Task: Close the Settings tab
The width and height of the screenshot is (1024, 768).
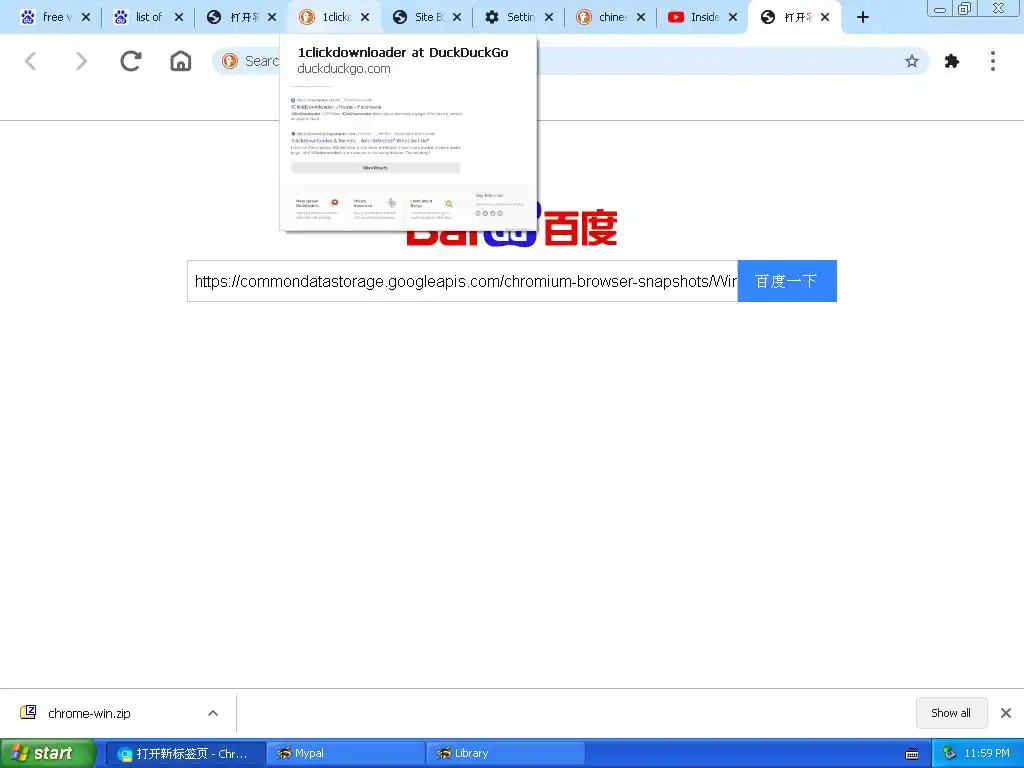Action: click(549, 17)
